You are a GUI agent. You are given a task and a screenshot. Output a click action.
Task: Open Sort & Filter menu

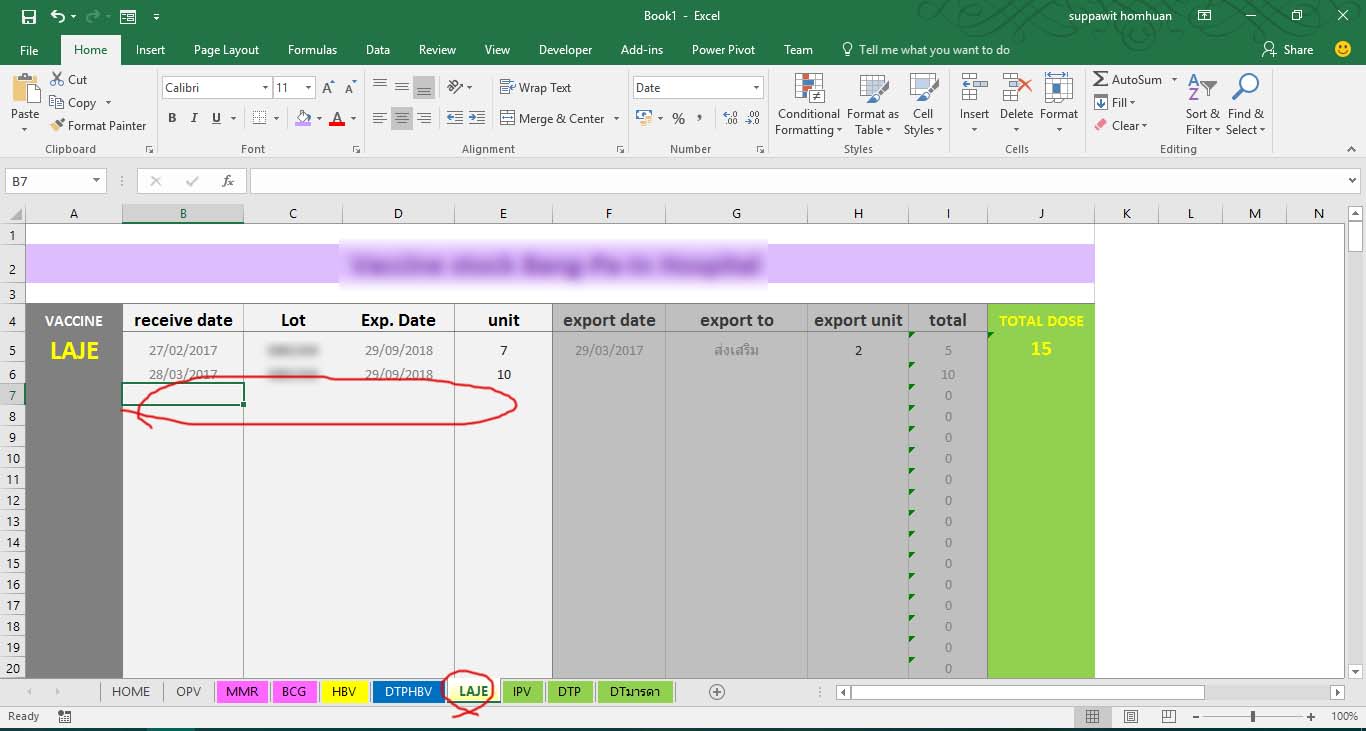tap(1202, 104)
